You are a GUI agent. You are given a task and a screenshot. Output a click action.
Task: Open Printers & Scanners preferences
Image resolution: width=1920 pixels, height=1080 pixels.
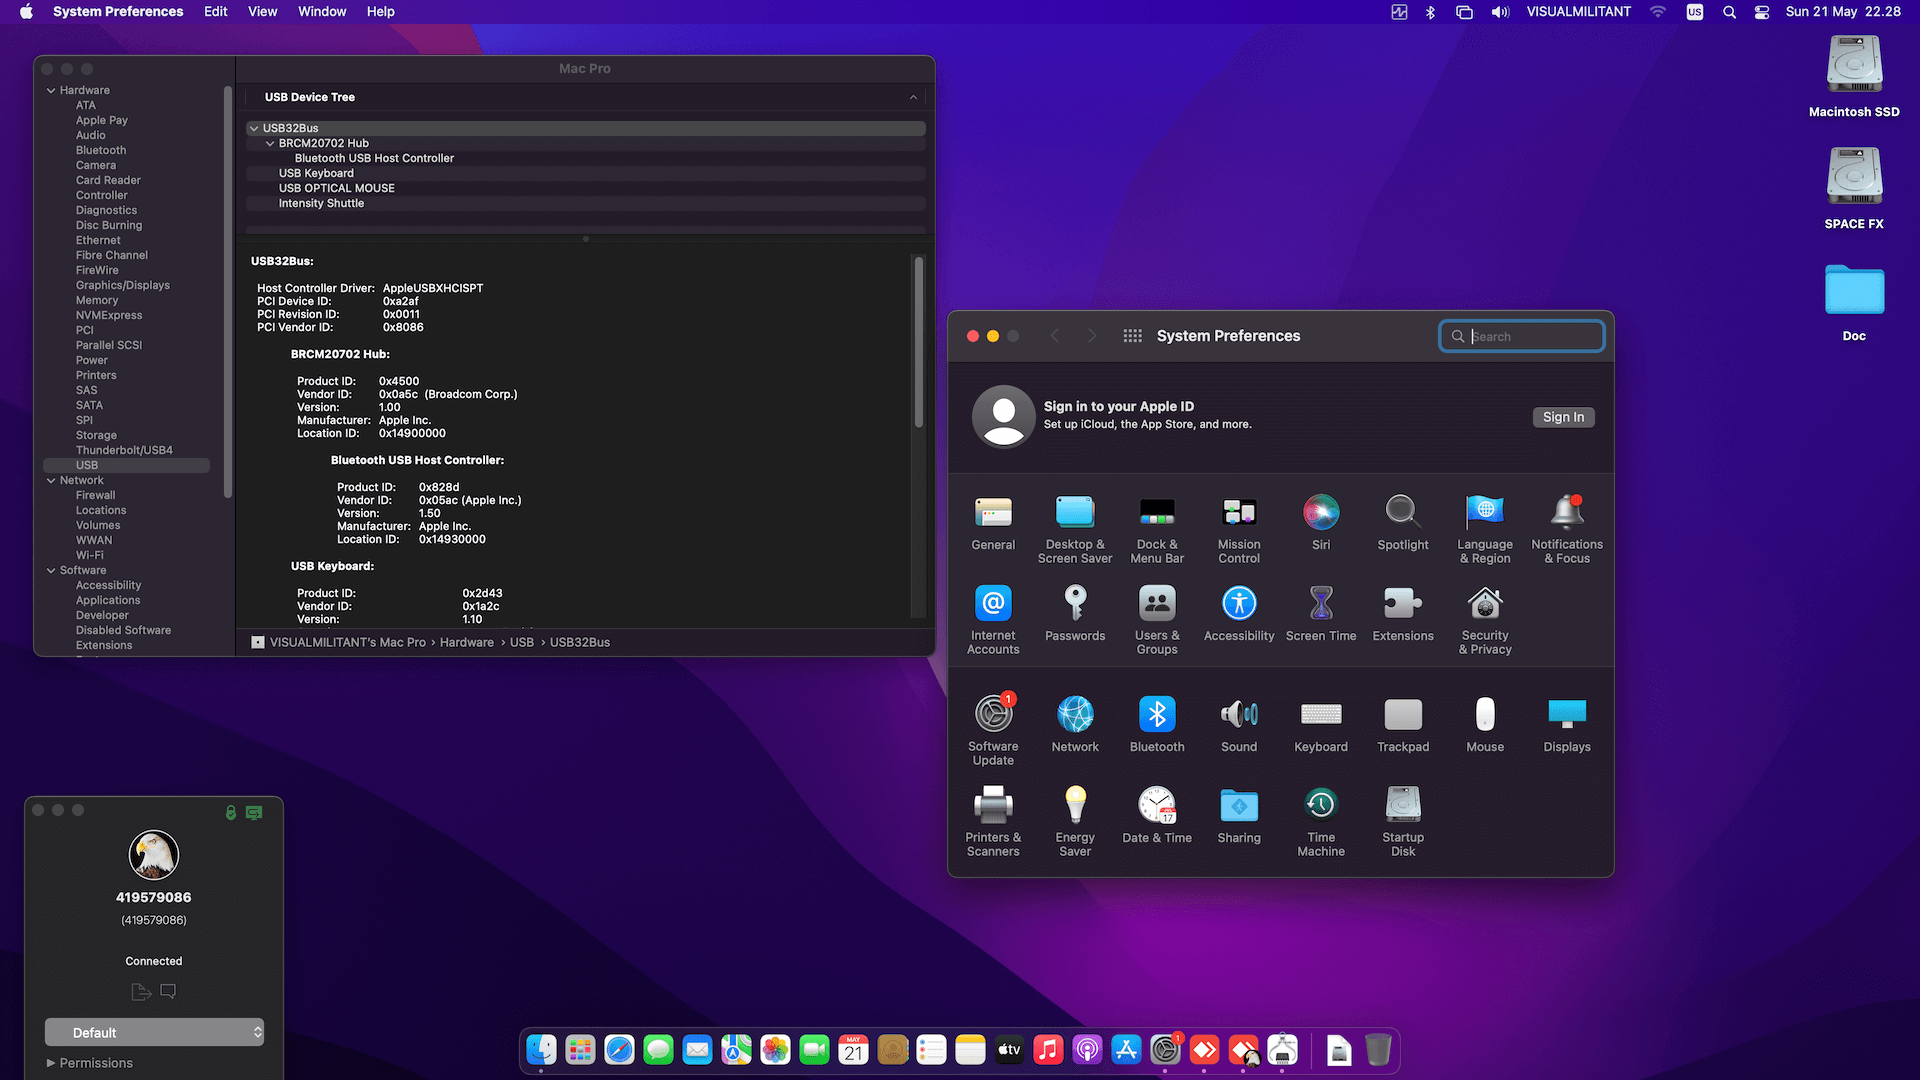[x=993, y=822]
